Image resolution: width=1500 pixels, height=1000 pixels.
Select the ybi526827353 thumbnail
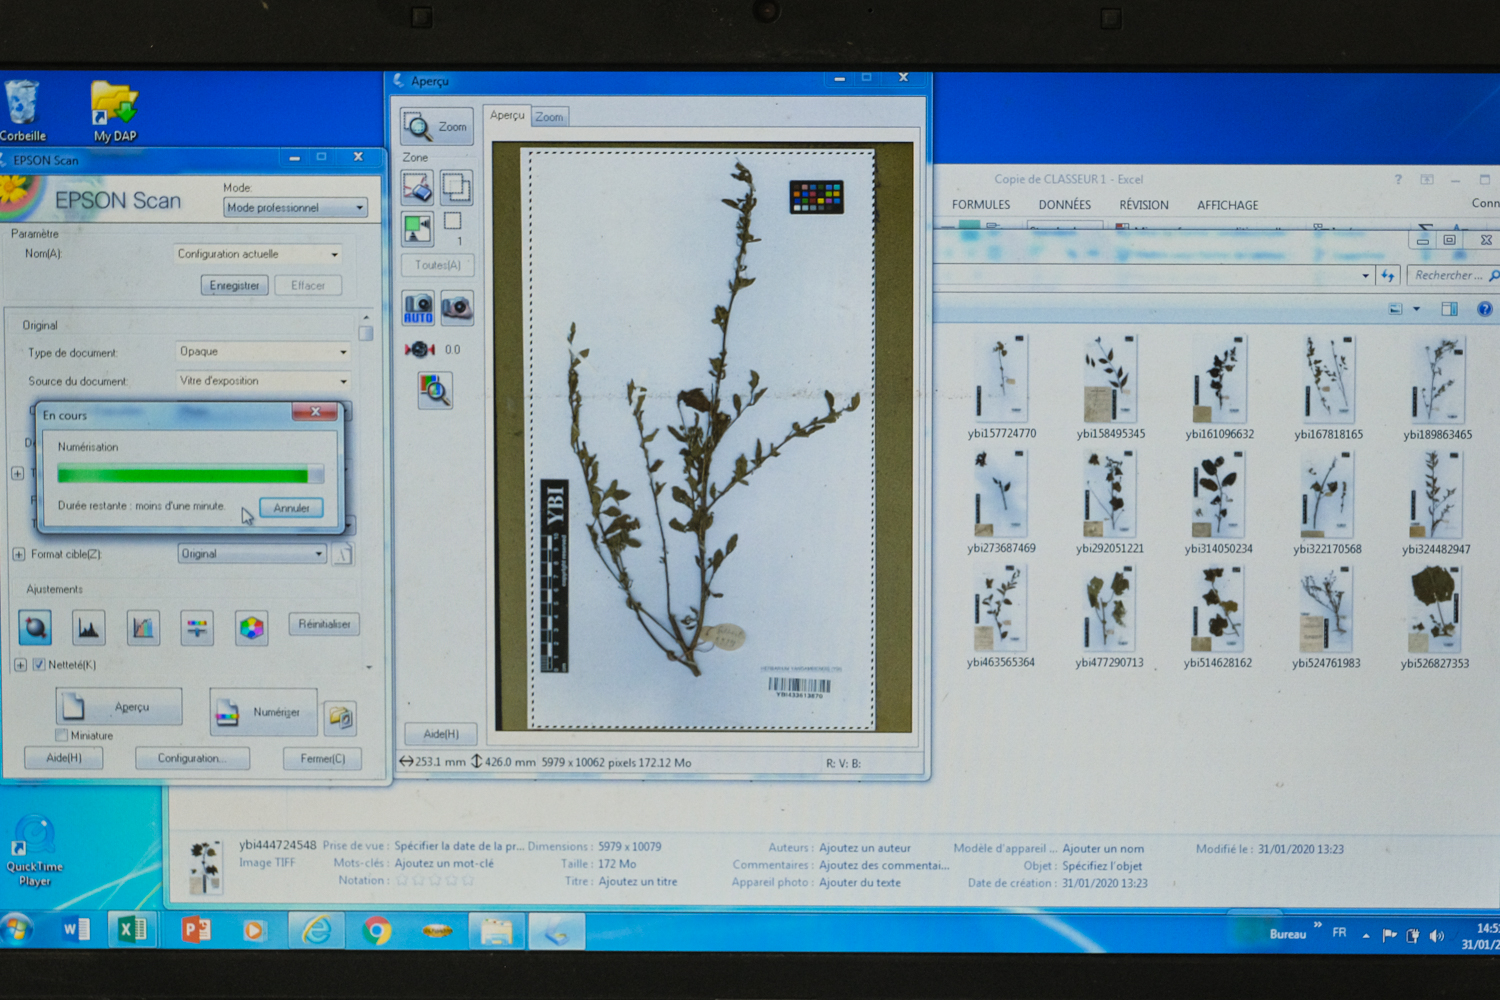1435,617
